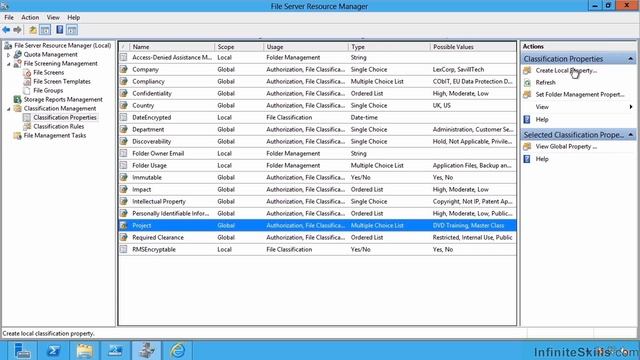Sort by the Possible Values column header

473,47
